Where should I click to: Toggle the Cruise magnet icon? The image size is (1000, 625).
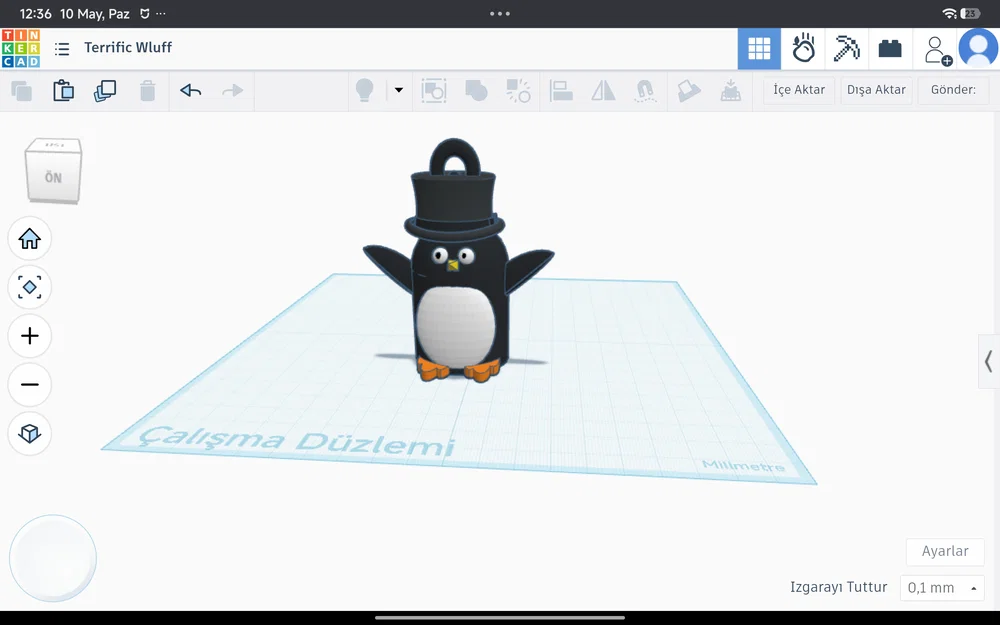(x=646, y=91)
